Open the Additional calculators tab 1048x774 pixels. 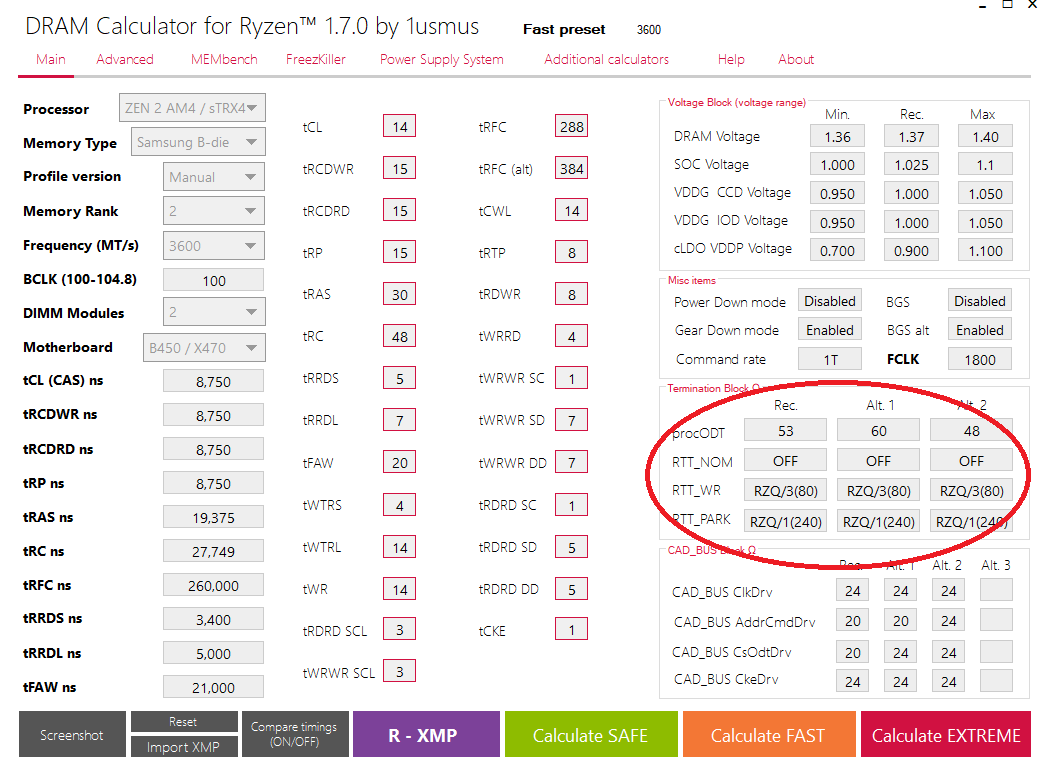tap(606, 59)
